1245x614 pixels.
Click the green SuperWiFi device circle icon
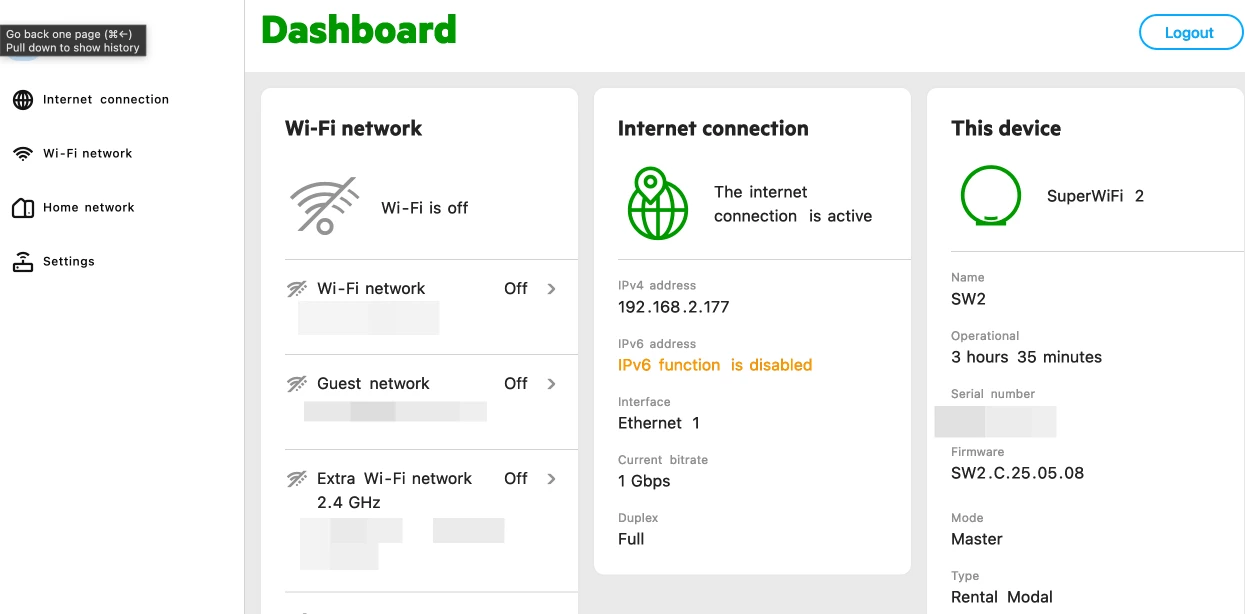click(990, 196)
